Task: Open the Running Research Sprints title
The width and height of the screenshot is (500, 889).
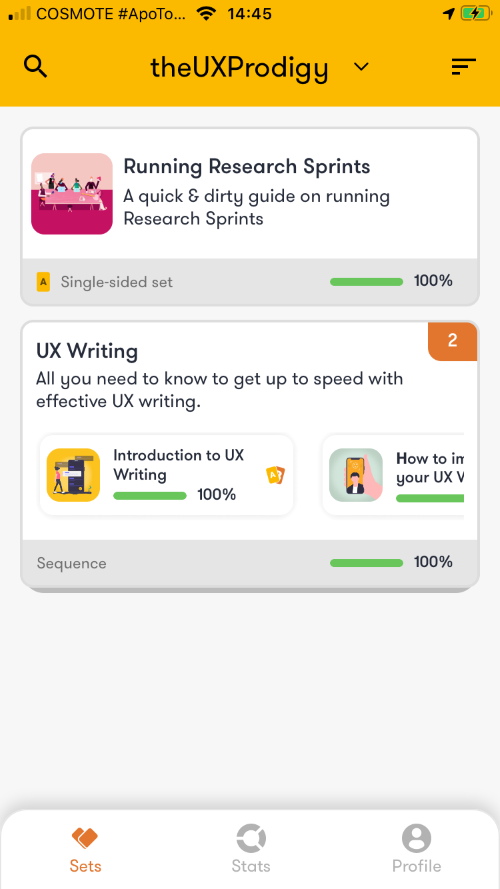Action: tap(247, 167)
